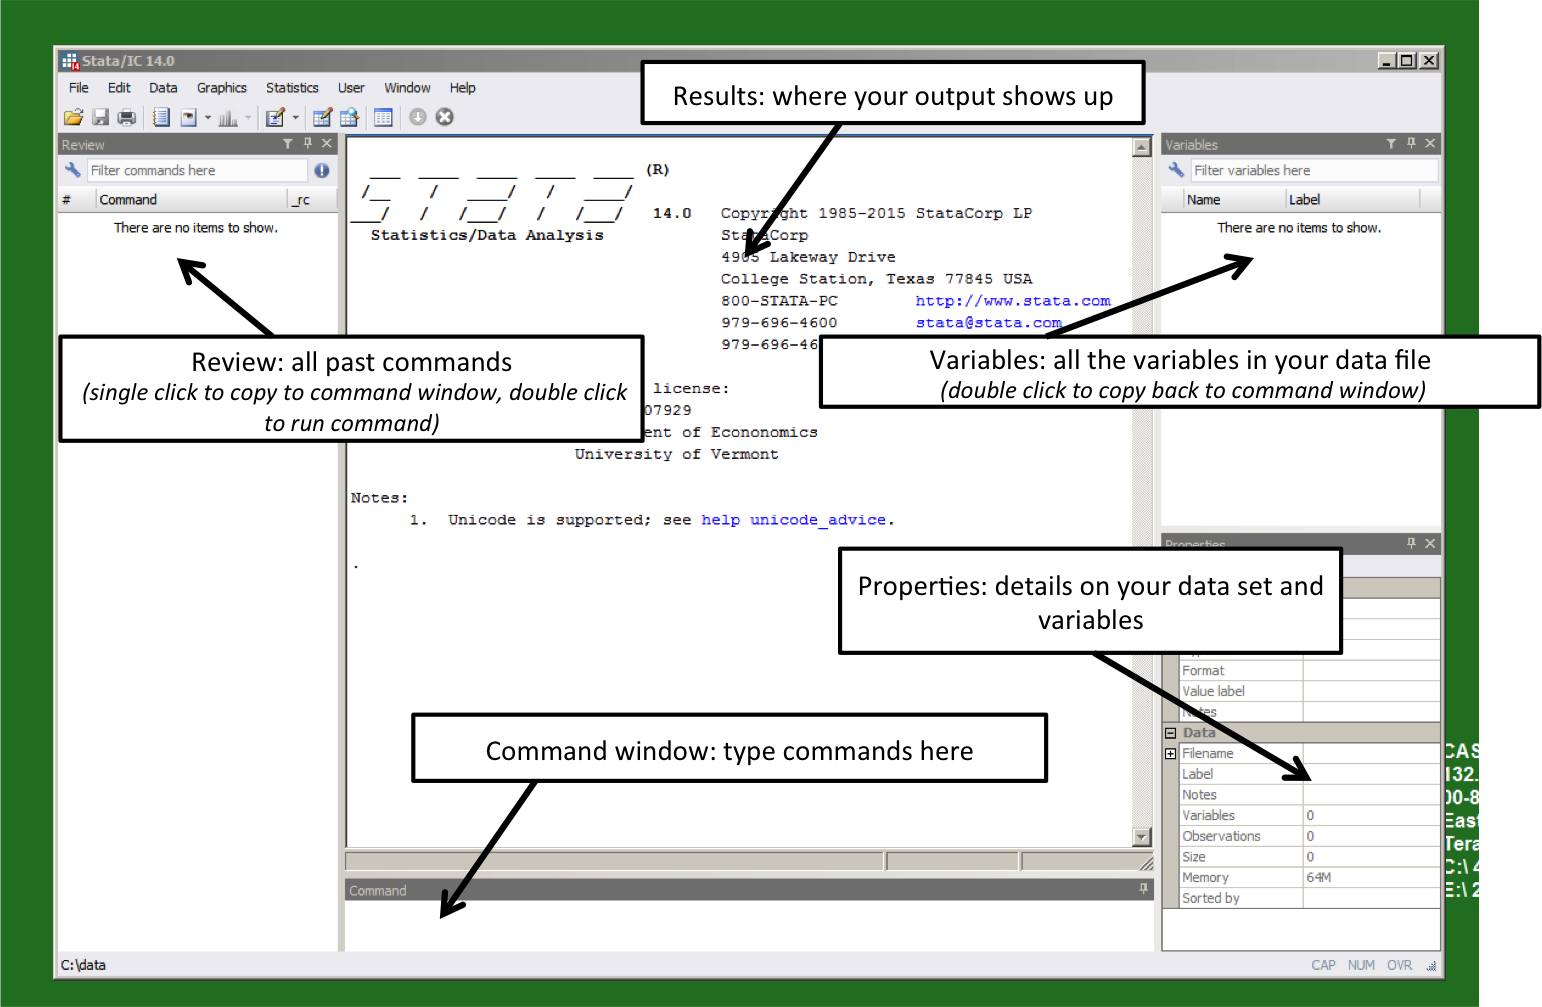This screenshot has height=1007, width=1542.
Task: Click the Label column header in Variables panel
Action: 1352,200
